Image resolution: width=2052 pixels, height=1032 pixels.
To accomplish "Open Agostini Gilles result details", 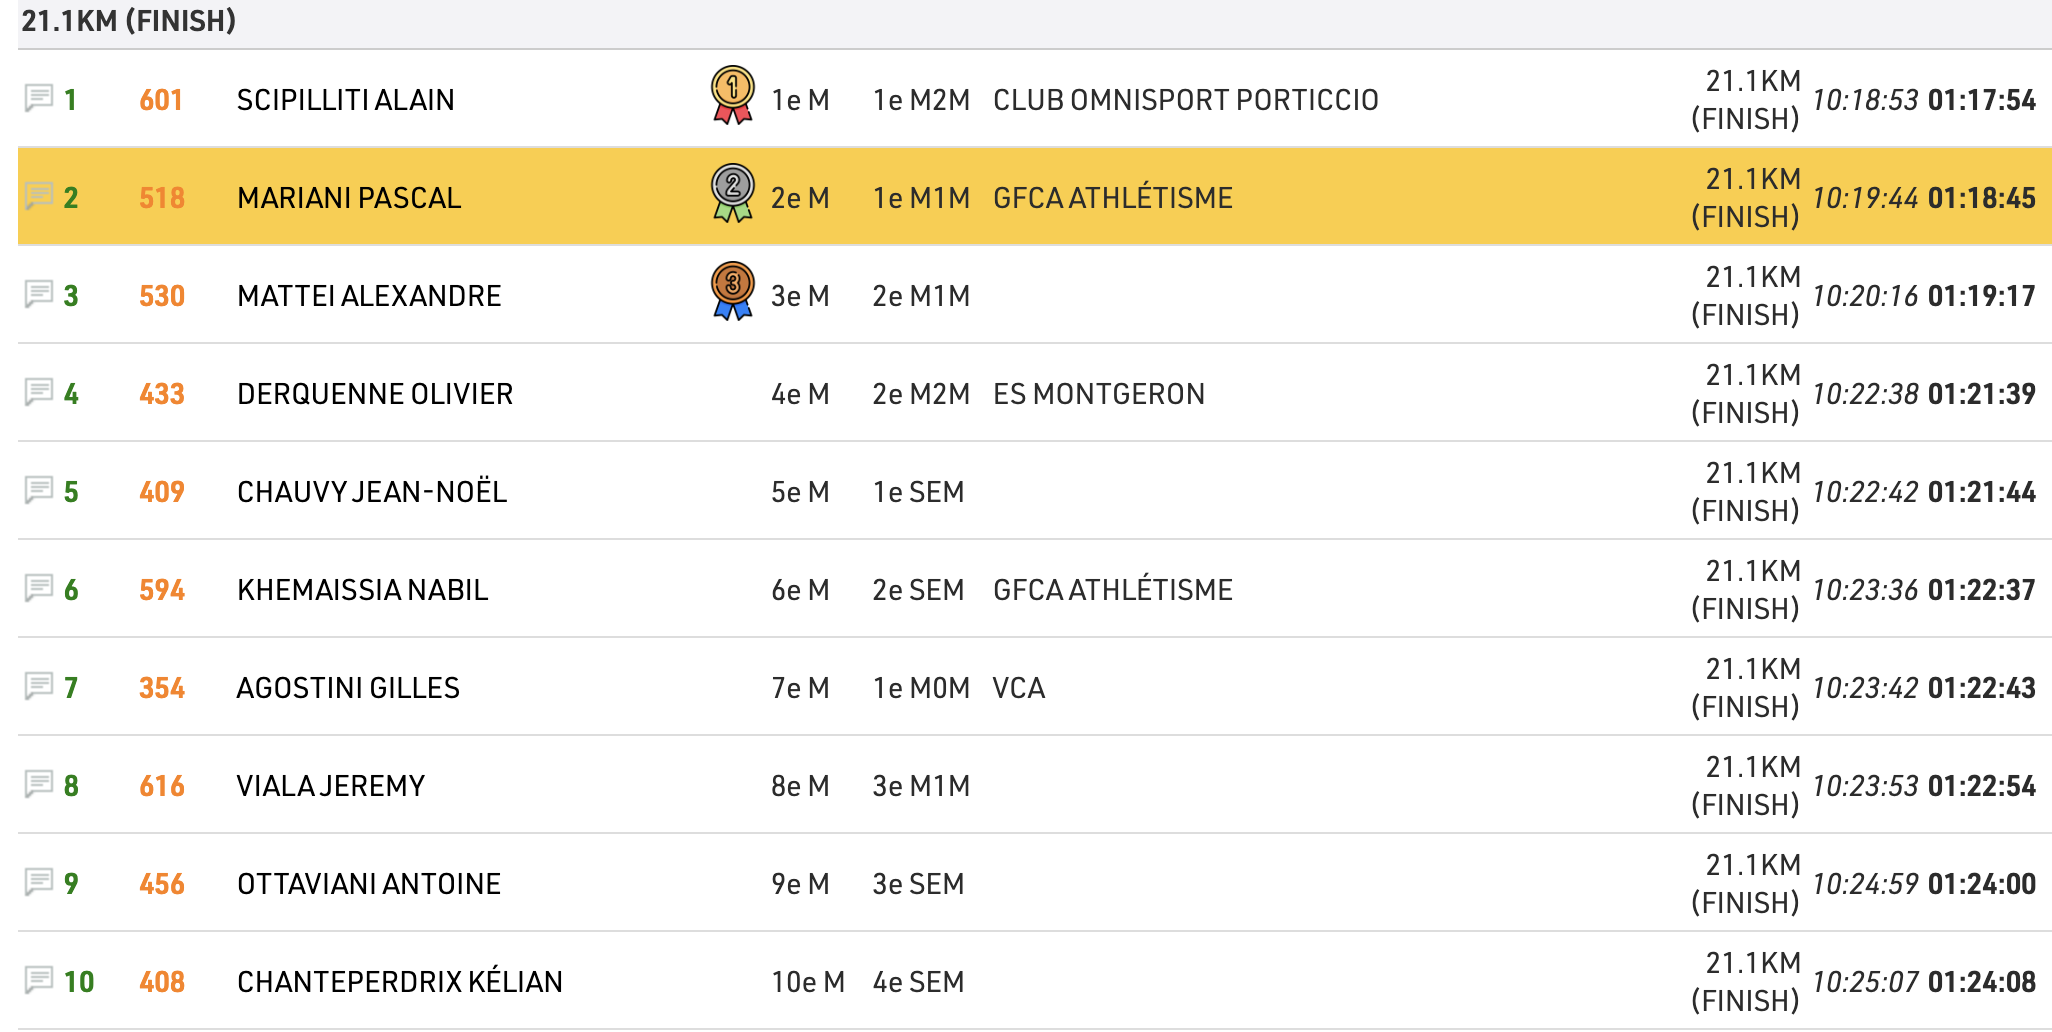I will click(x=348, y=688).
